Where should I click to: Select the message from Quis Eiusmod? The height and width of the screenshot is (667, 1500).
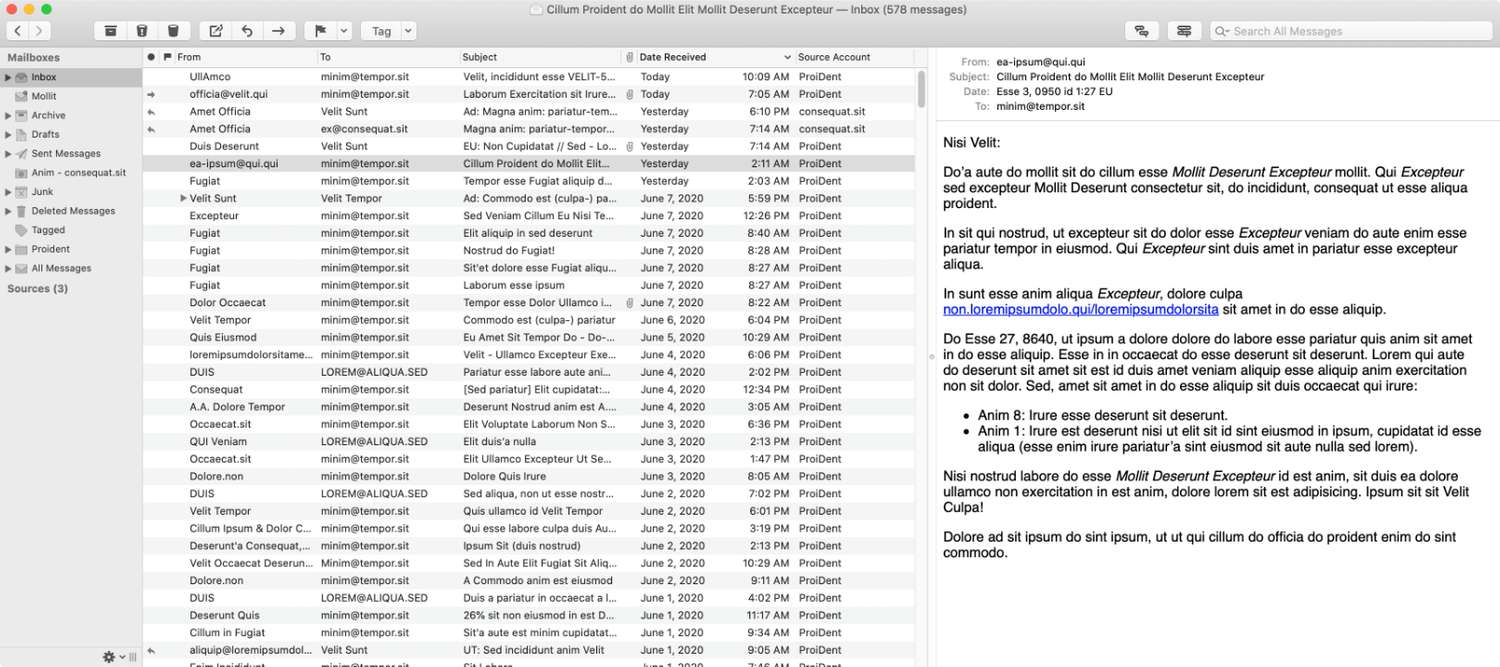[529, 337]
